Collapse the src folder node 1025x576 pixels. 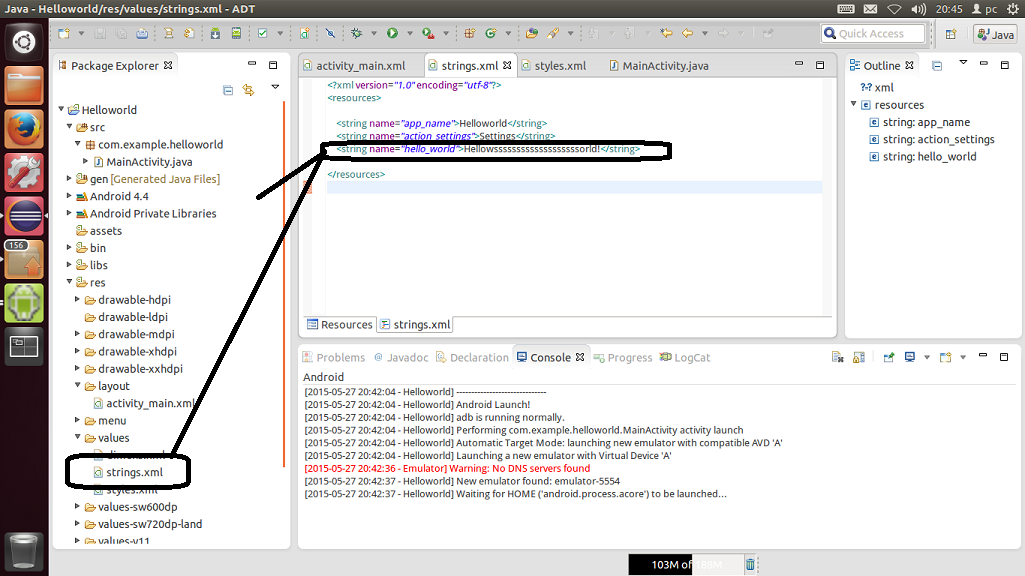click(69, 126)
